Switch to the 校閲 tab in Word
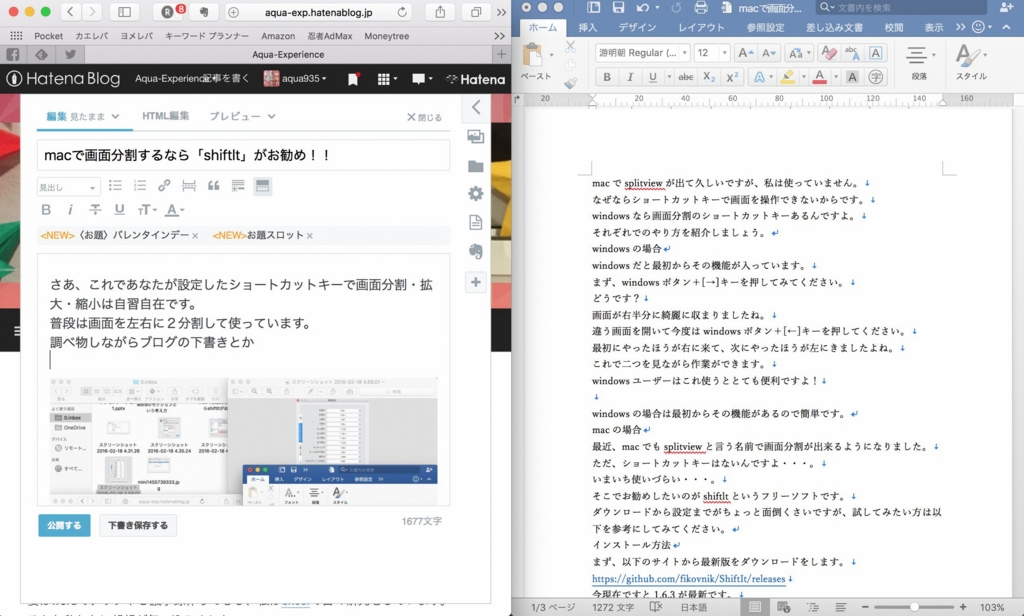1024x616 pixels. click(893, 27)
